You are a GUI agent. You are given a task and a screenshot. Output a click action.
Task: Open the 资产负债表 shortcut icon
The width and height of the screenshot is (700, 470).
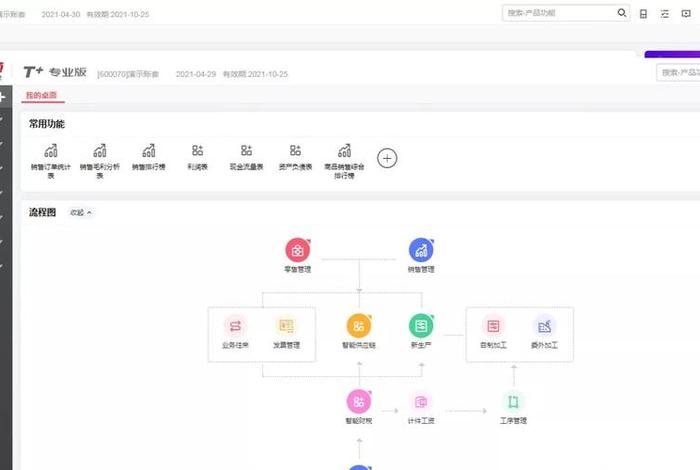coord(295,150)
